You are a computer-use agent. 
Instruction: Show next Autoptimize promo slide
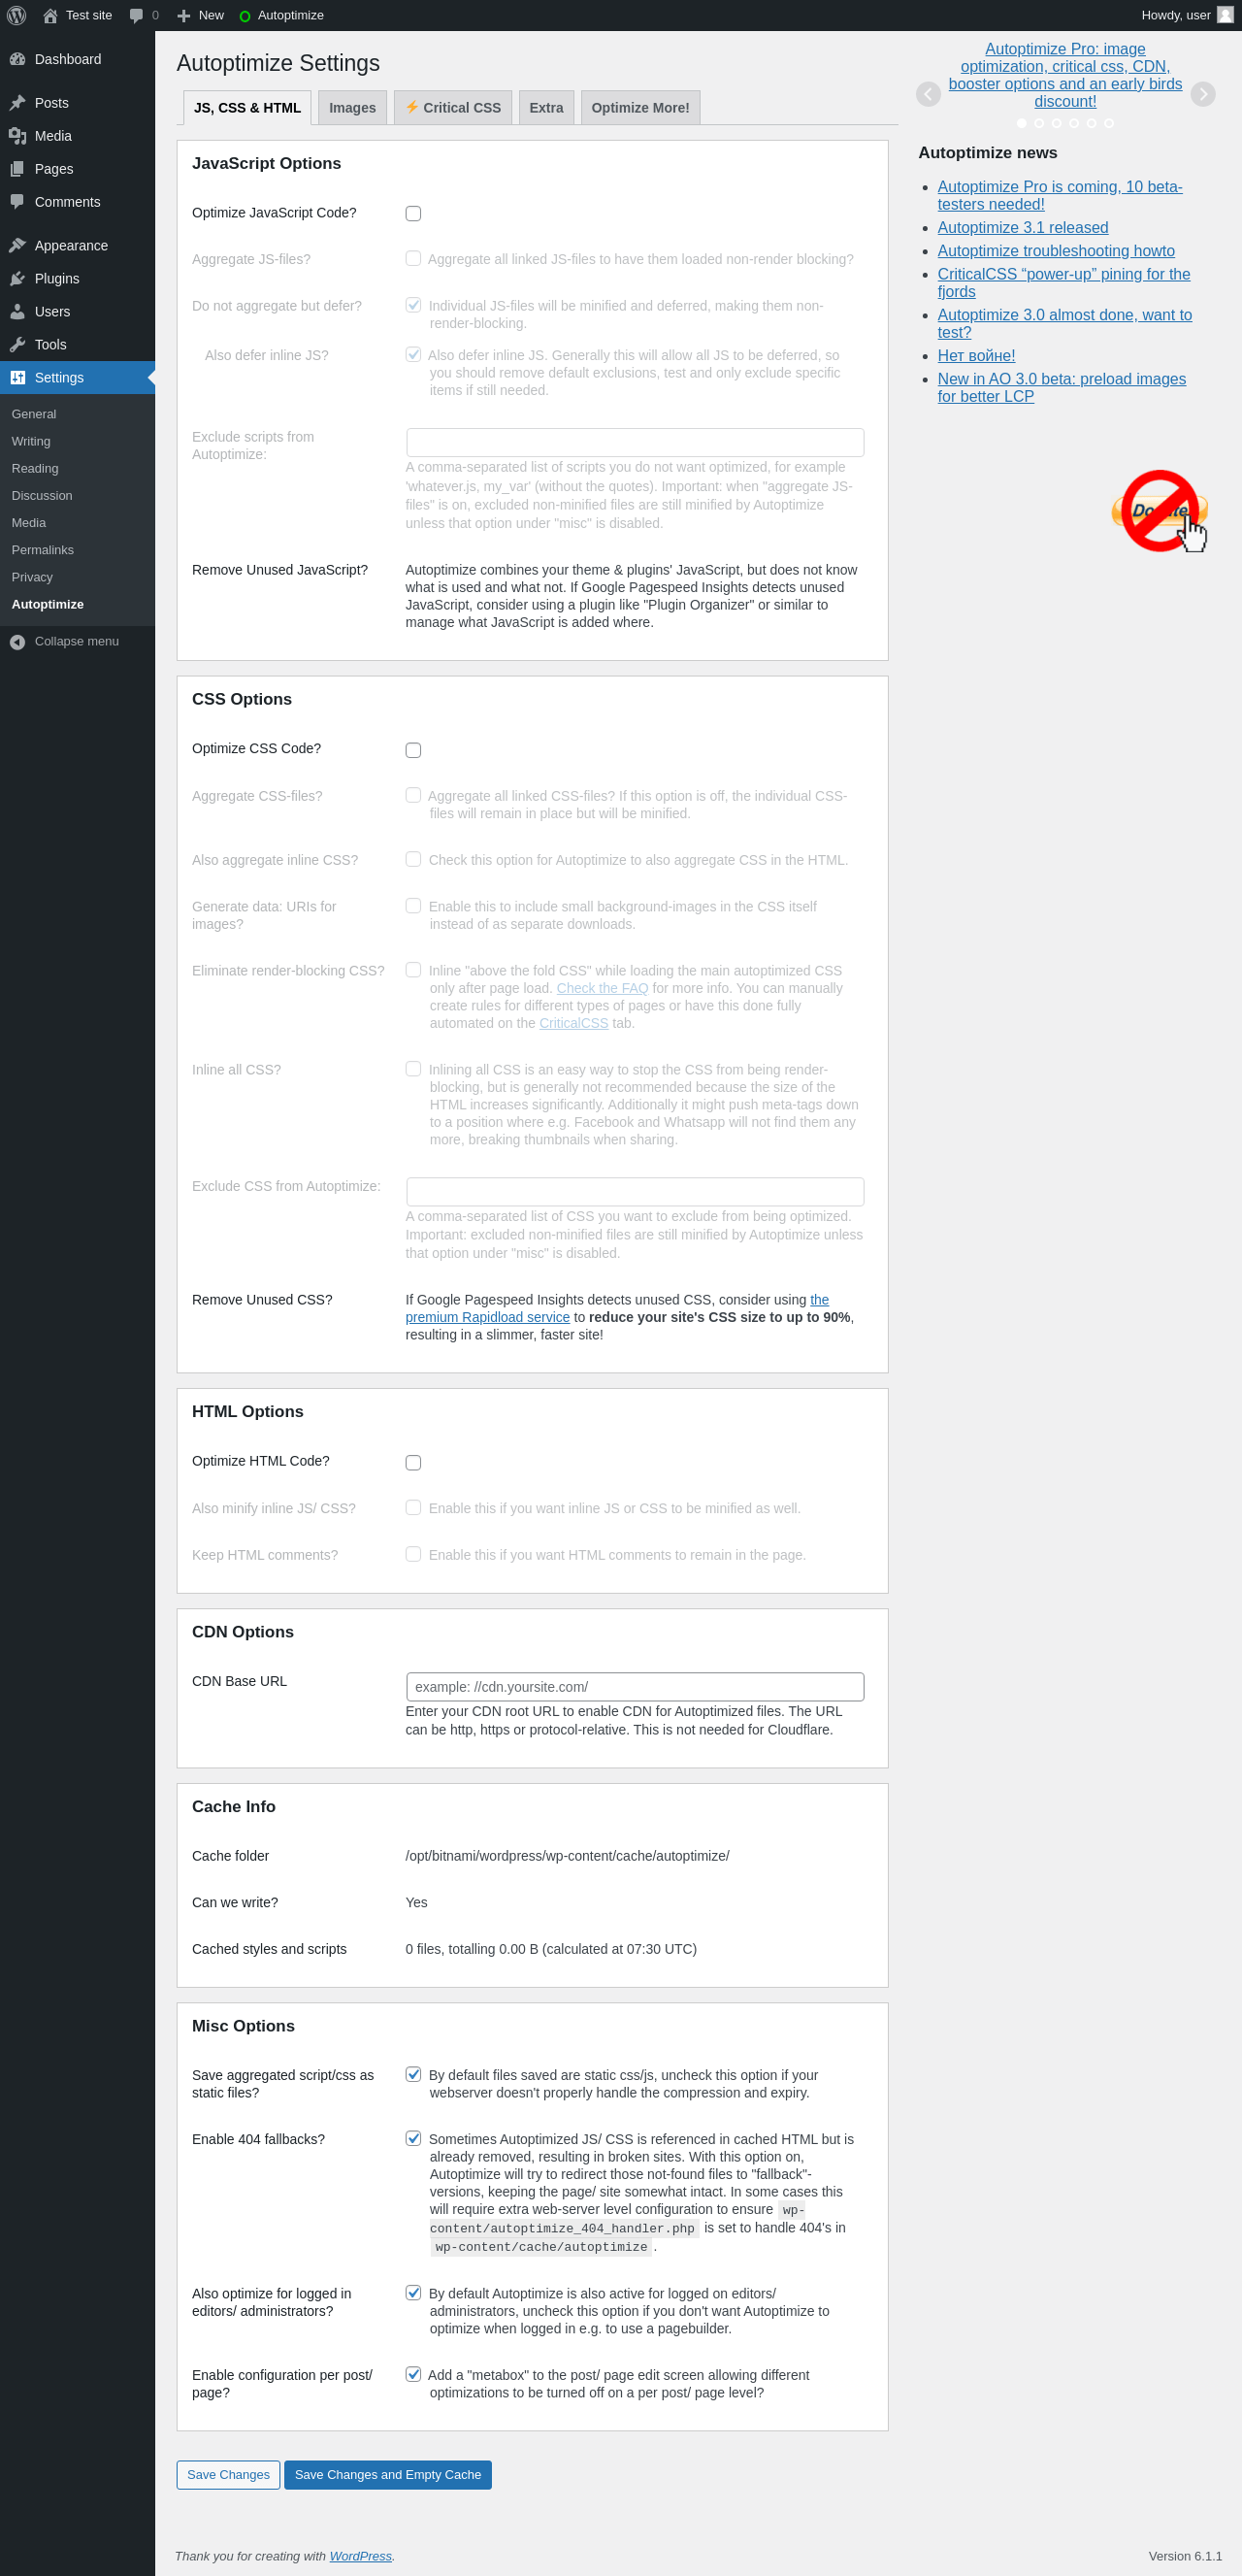[1203, 94]
